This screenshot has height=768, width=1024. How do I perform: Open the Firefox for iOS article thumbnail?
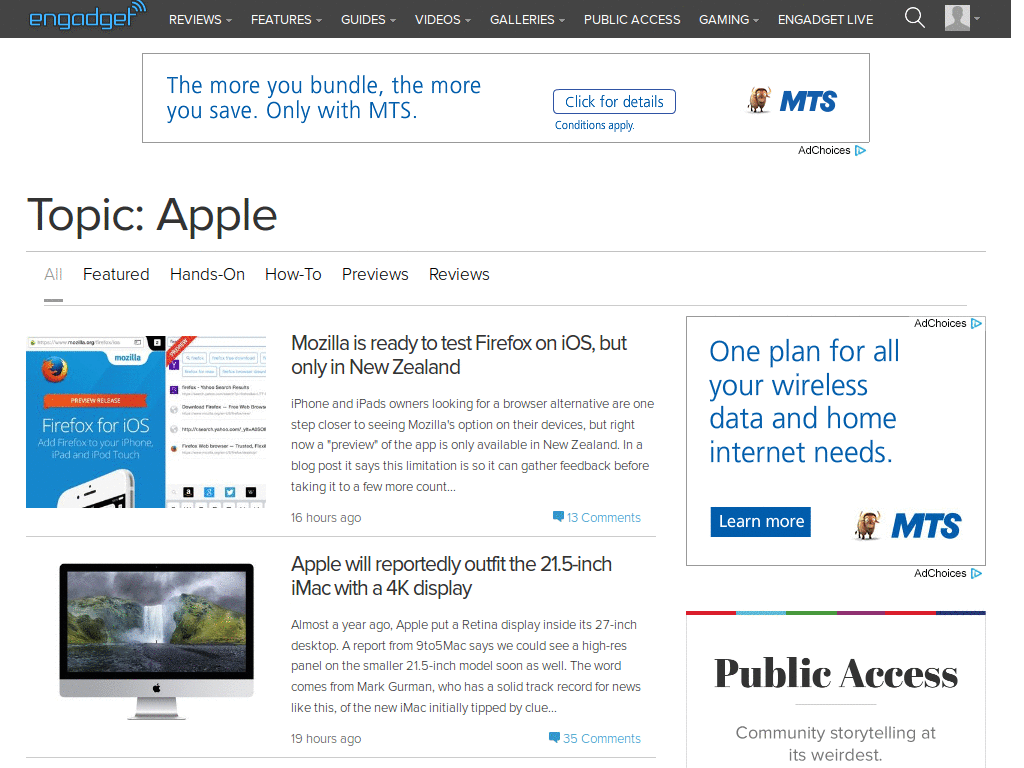[146, 422]
